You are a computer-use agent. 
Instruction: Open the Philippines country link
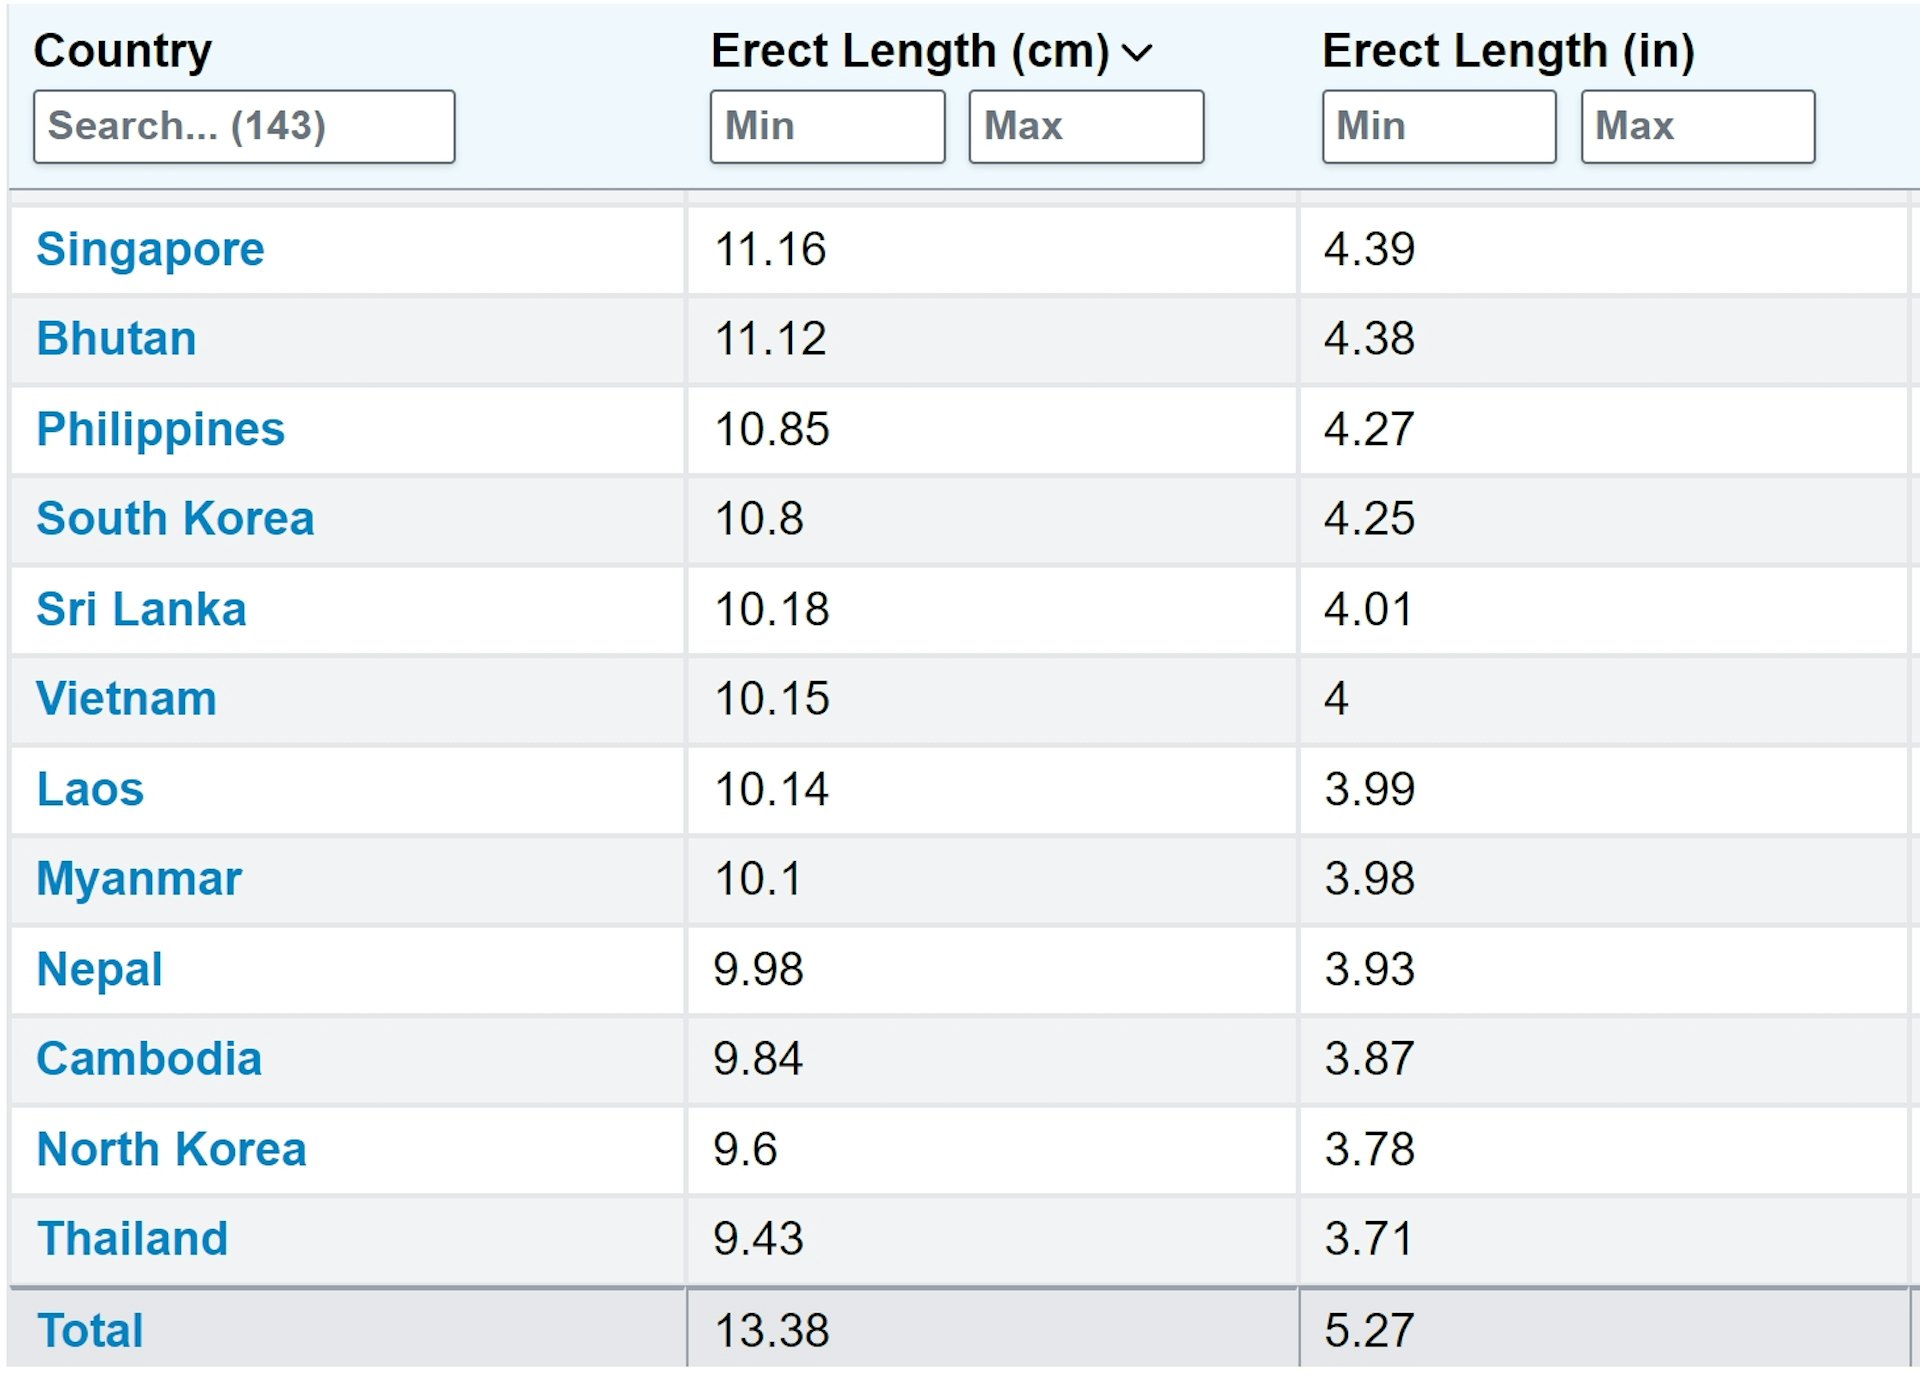pos(160,430)
